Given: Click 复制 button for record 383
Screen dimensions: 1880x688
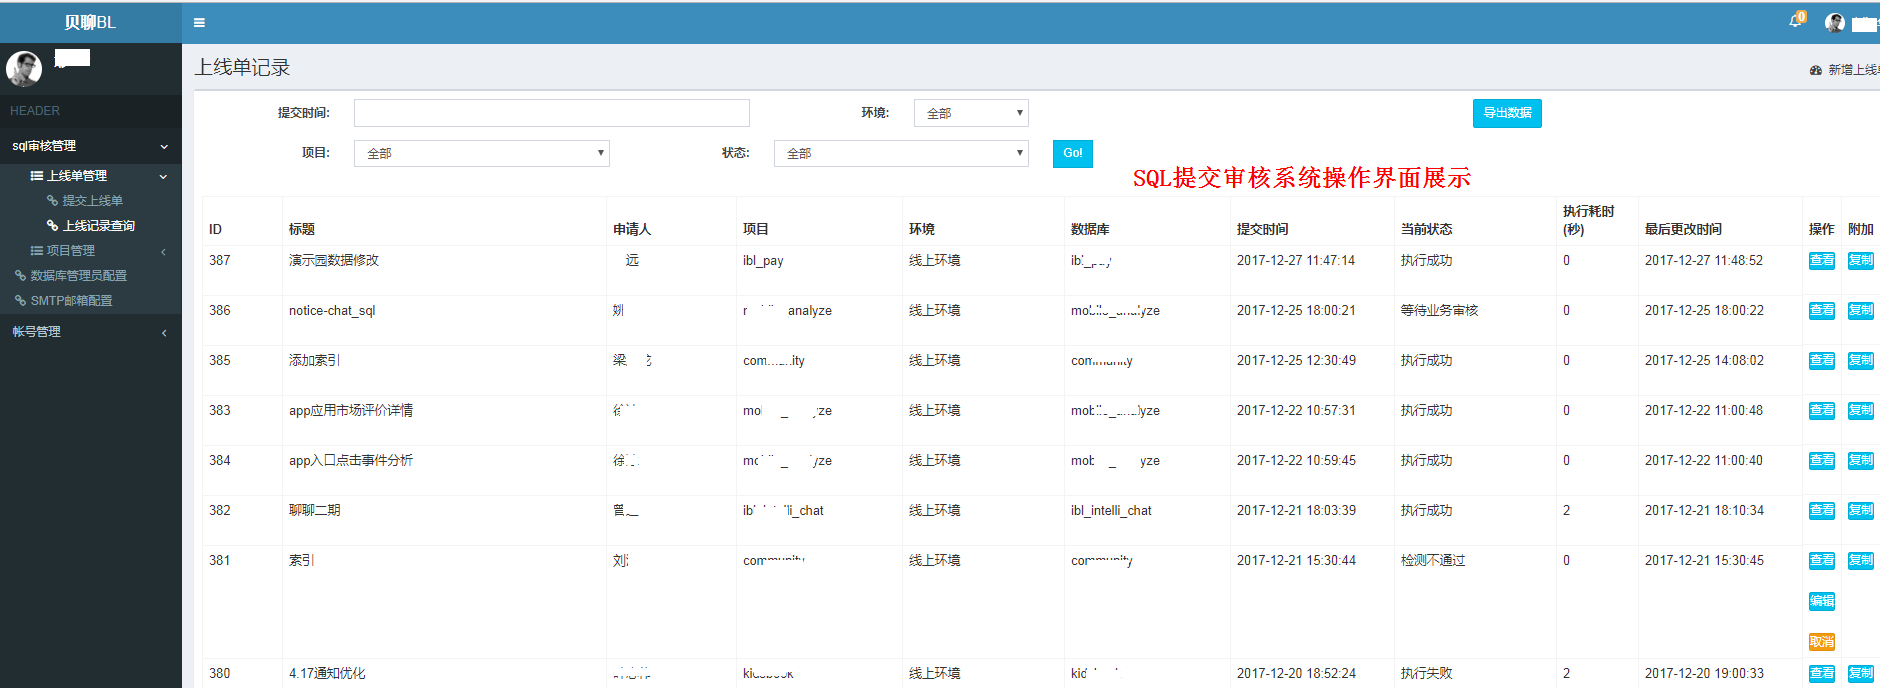Looking at the screenshot, I should pyautogui.click(x=1860, y=411).
